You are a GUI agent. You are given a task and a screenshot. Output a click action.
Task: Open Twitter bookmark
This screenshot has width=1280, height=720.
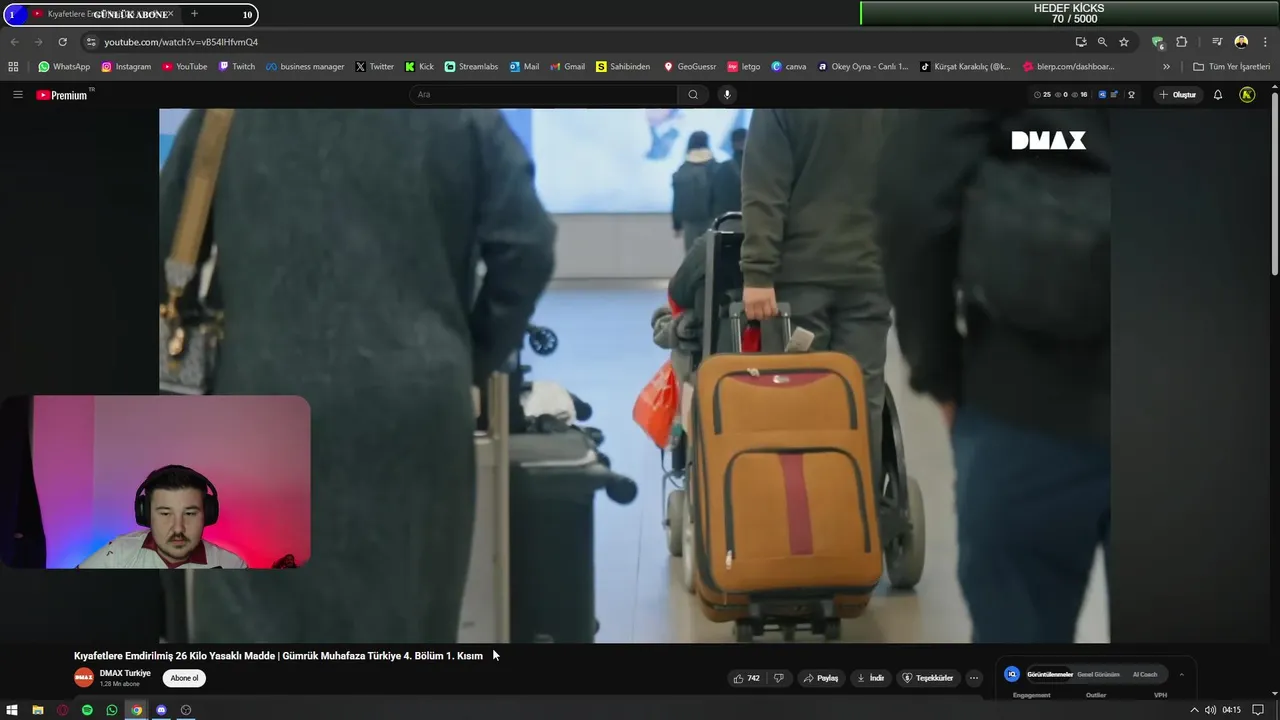point(375,67)
